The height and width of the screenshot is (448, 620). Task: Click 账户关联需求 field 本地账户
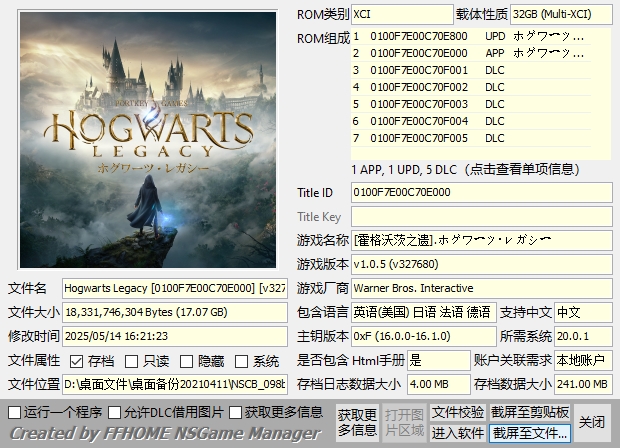point(584,360)
